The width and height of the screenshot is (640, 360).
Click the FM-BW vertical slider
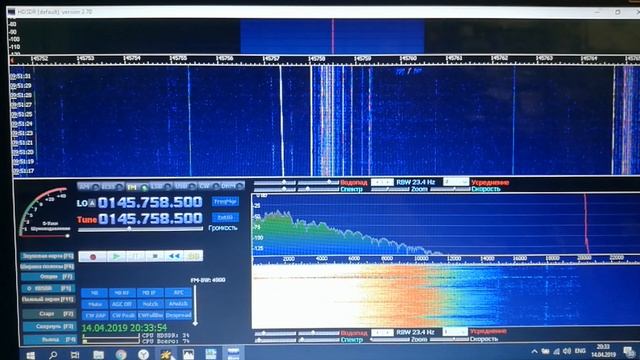point(195,304)
